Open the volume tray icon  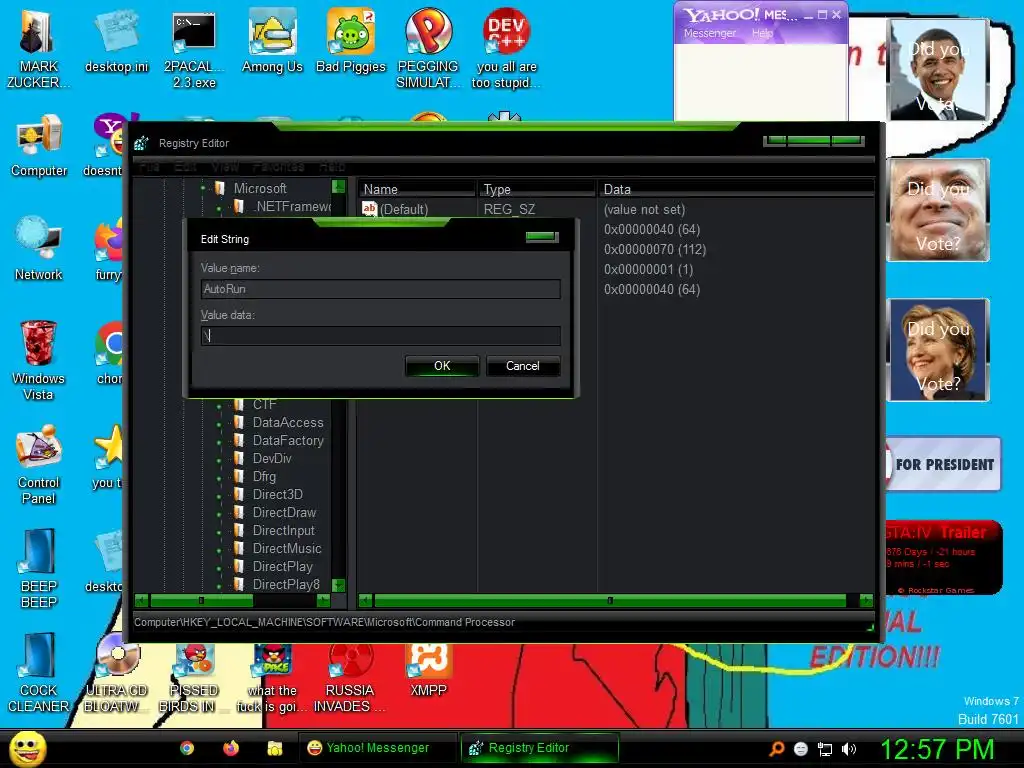pyautogui.click(x=849, y=748)
